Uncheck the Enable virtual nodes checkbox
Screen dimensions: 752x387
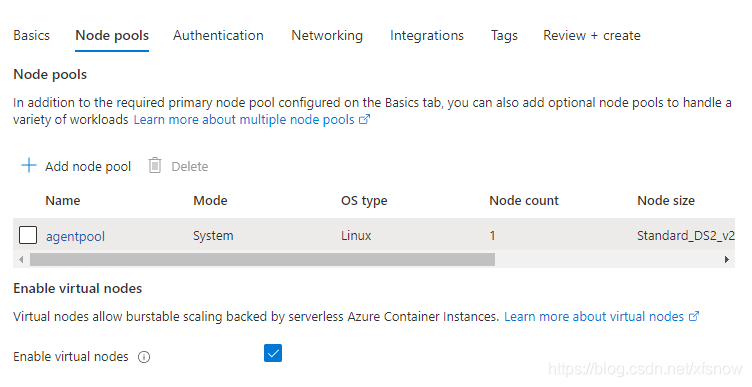coord(273,353)
